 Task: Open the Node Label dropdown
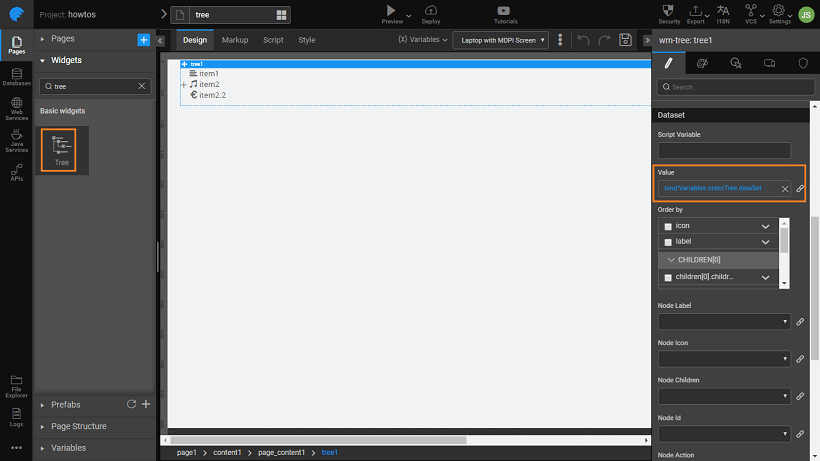point(724,322)
